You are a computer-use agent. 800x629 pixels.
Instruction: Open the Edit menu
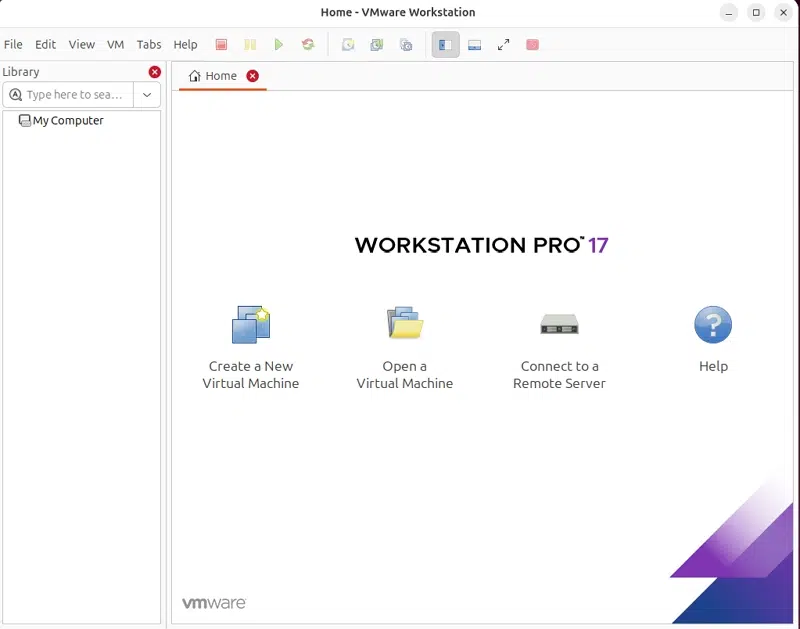(x=45, y=44)
